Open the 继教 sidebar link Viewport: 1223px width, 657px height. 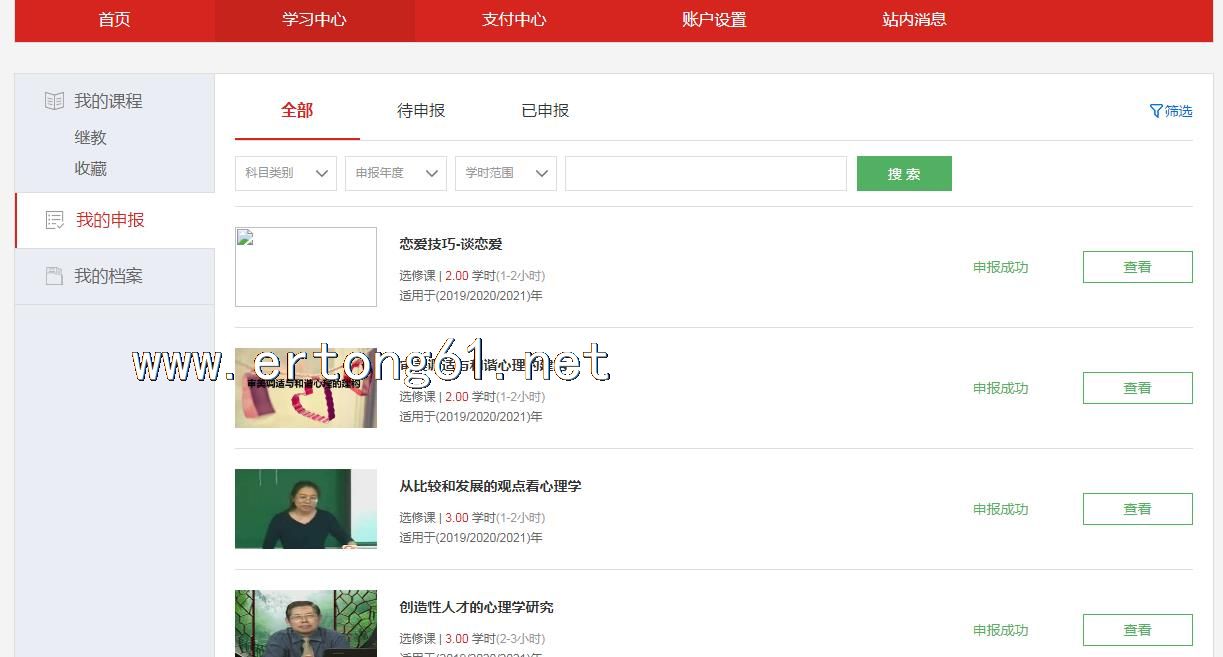click(90, 138)
